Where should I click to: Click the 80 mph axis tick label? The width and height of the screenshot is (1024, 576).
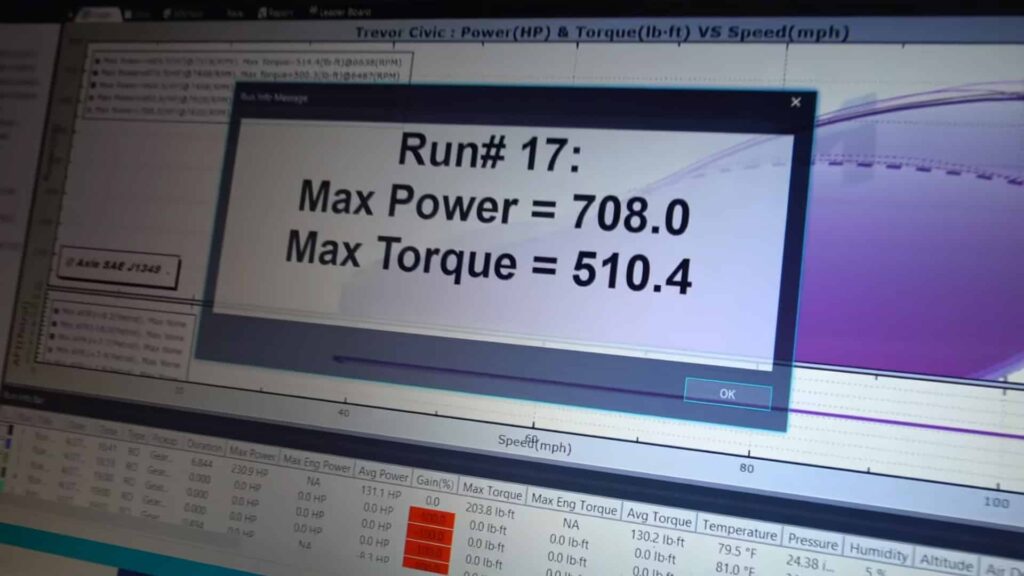click(x=746, y=468)
